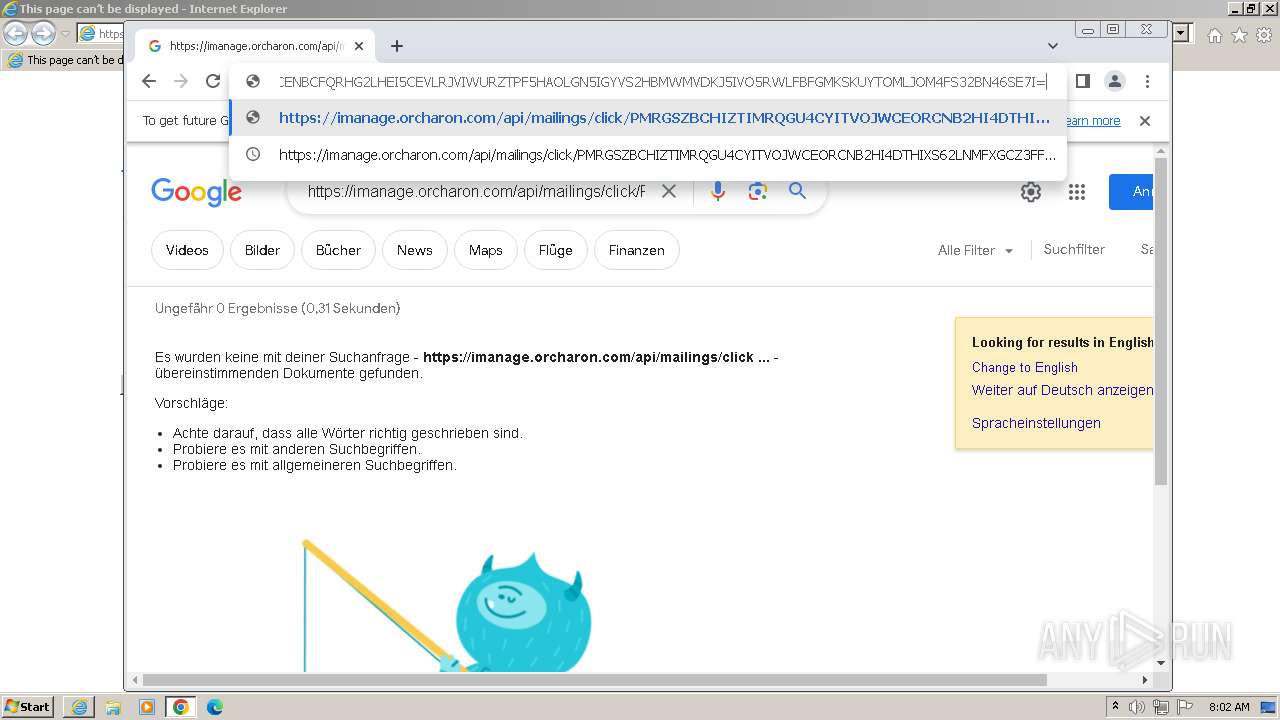Image resolution: width=1280 pixels, height=720 pixels.
Task: Clear the Google search box
Action: point(669,191)
